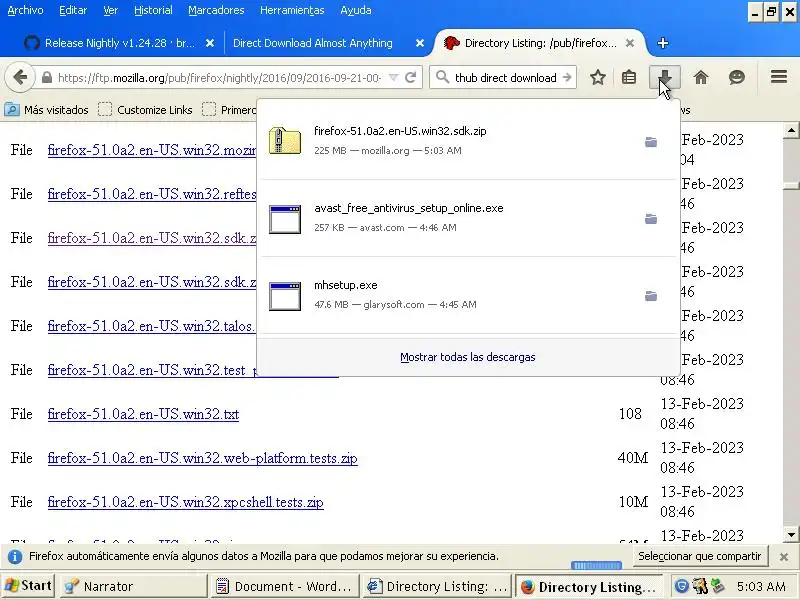Click the Back navigation arrow button

click(x=20, y=78)
